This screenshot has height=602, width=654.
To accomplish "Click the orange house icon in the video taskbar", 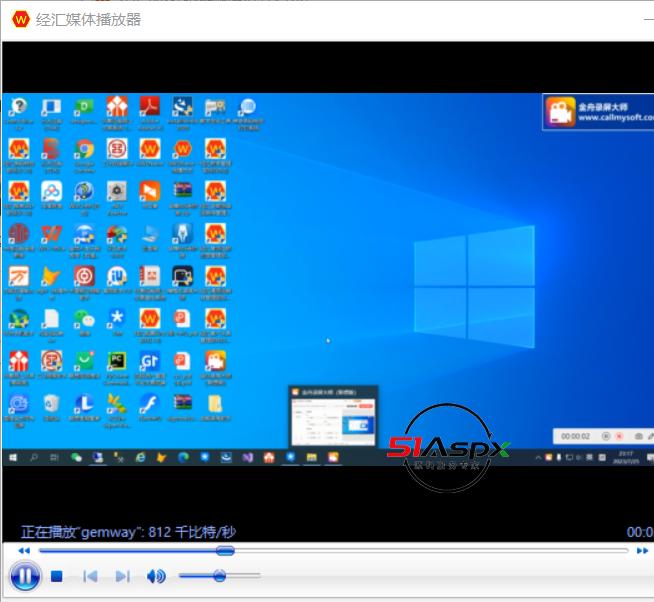I will (269, 458).
